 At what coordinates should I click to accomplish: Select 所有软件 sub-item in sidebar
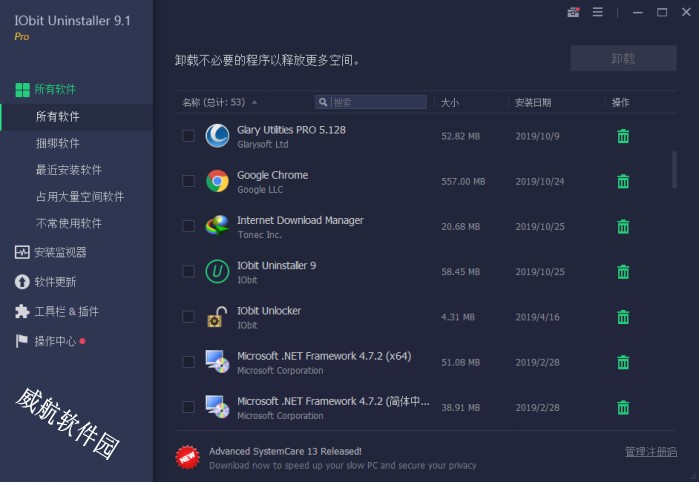tap(76, 117)
